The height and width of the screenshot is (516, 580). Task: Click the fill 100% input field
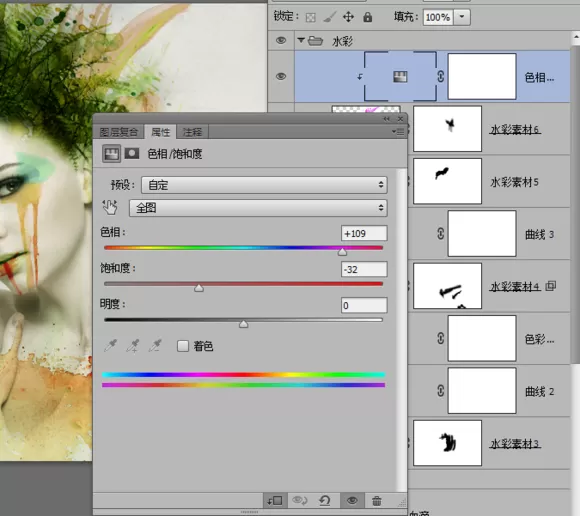tap(438, 17)
